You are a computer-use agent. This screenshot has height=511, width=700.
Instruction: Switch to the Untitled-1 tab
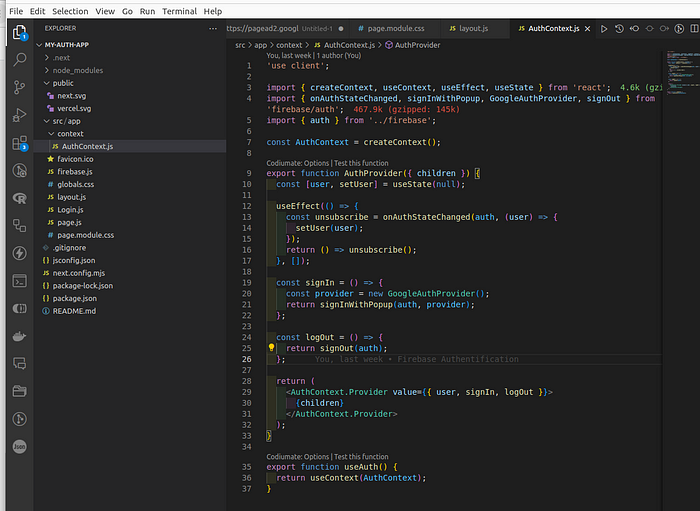point(287,29)
